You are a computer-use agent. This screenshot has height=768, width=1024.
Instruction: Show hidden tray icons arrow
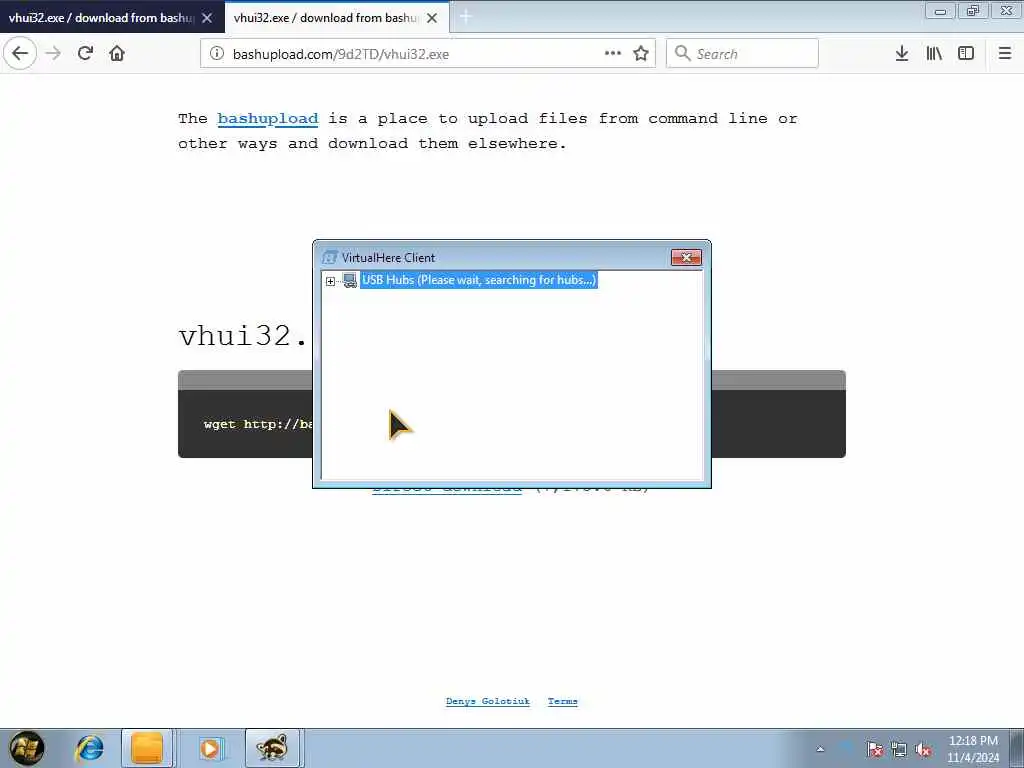tap(820, 749)
